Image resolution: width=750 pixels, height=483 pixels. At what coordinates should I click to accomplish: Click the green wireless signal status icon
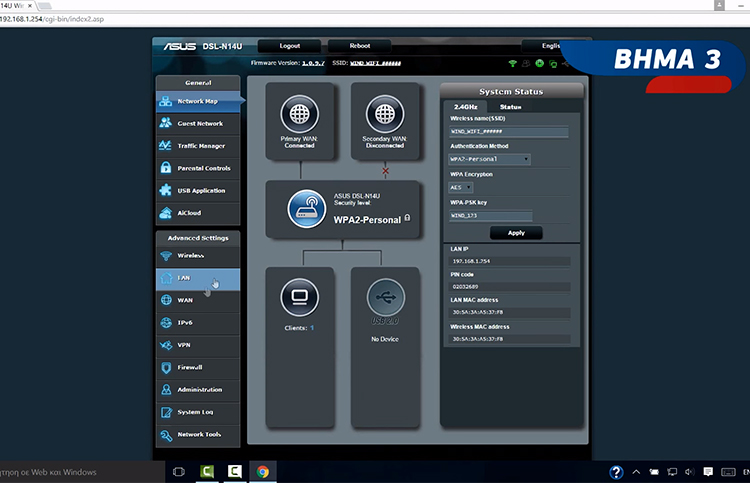coord(512,63)
